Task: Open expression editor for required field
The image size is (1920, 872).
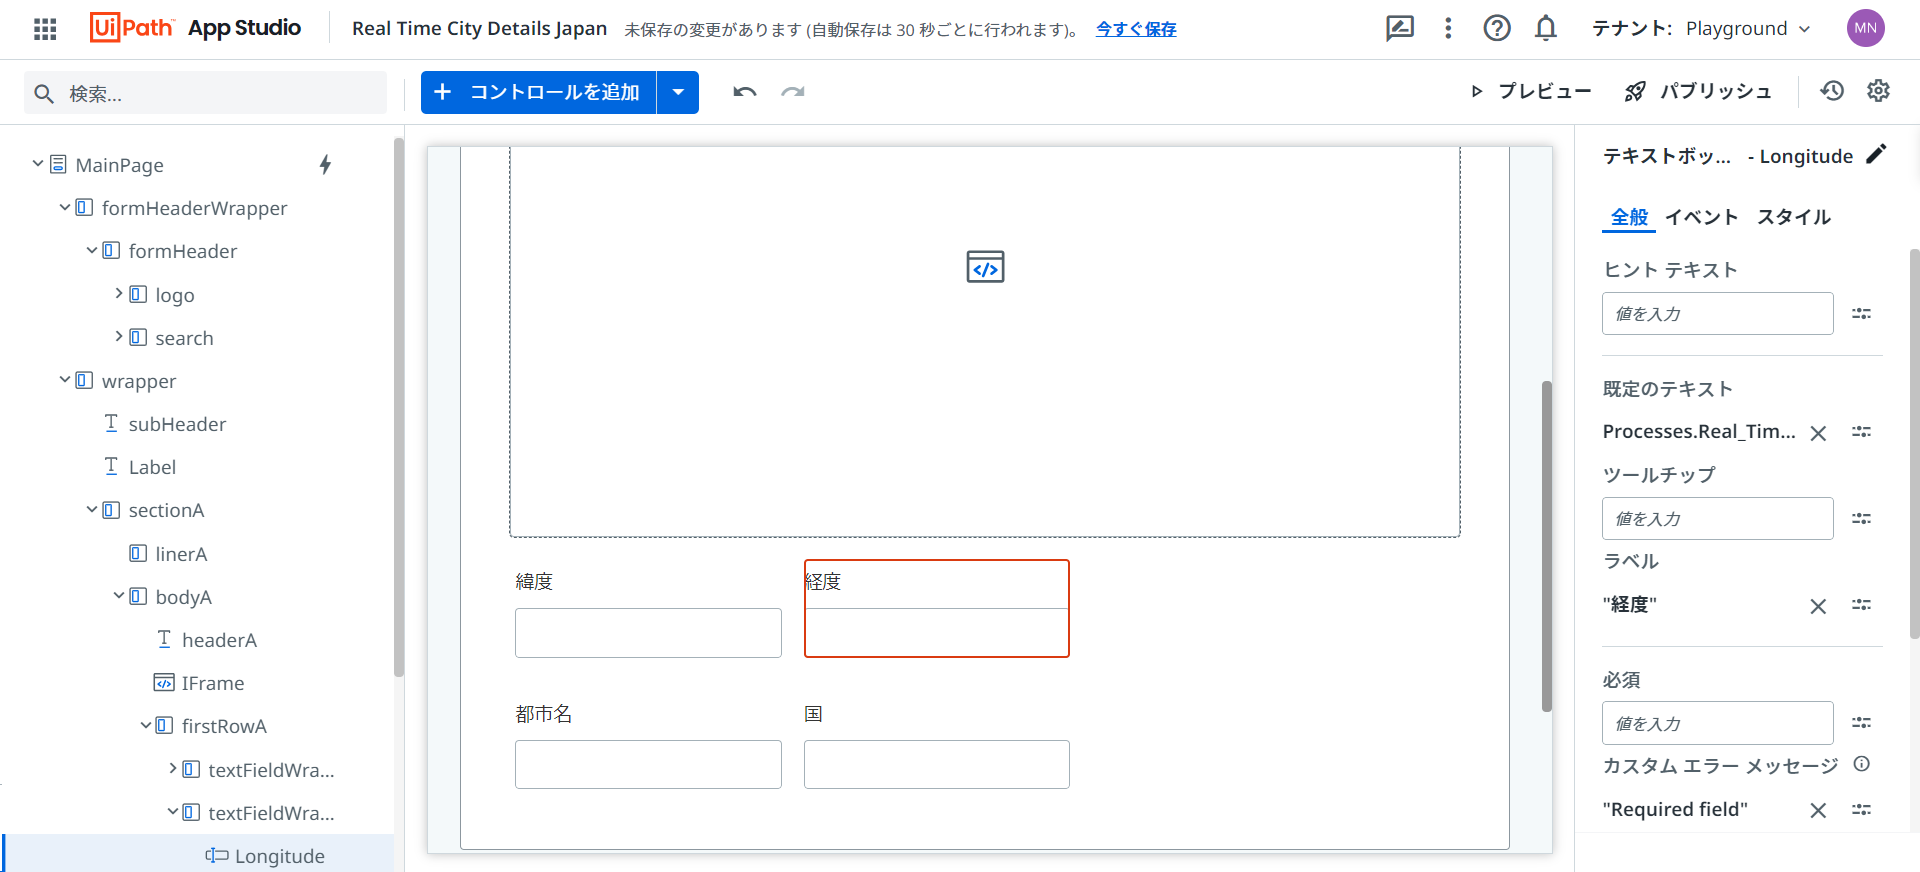Action: [1861, 723]
